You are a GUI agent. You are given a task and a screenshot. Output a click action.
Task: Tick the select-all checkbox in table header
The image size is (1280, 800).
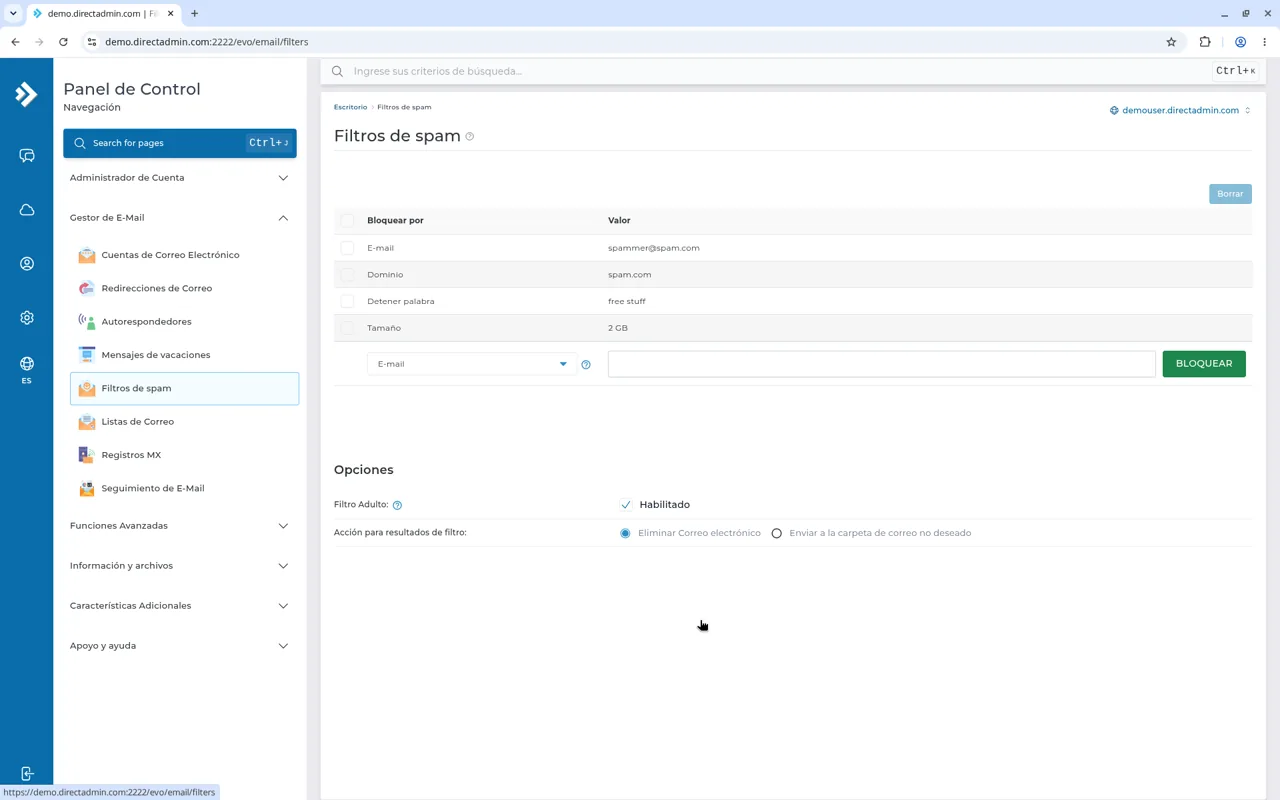(x=347, y=220)
